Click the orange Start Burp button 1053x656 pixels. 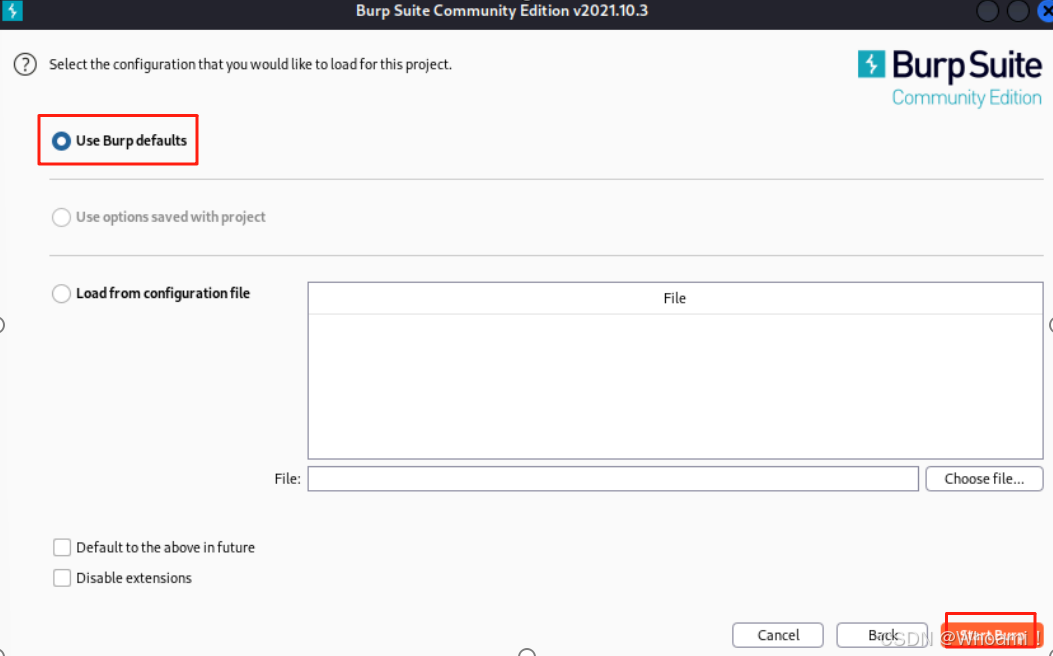coord(991,635)
